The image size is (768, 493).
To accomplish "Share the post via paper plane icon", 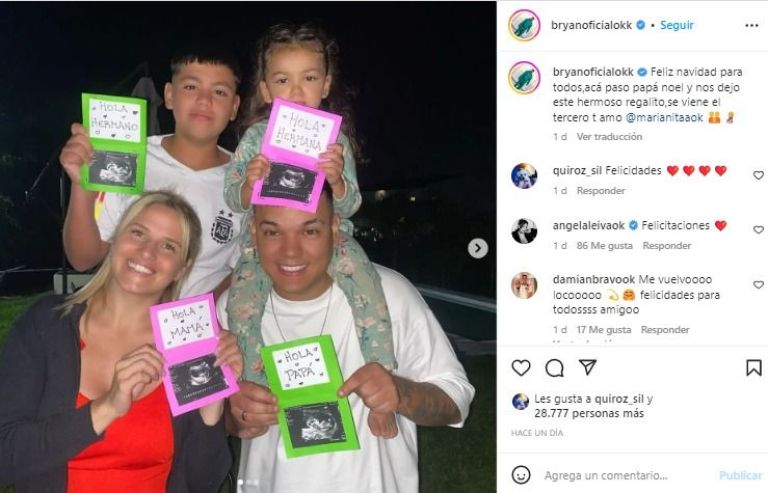I will [587, 367].
